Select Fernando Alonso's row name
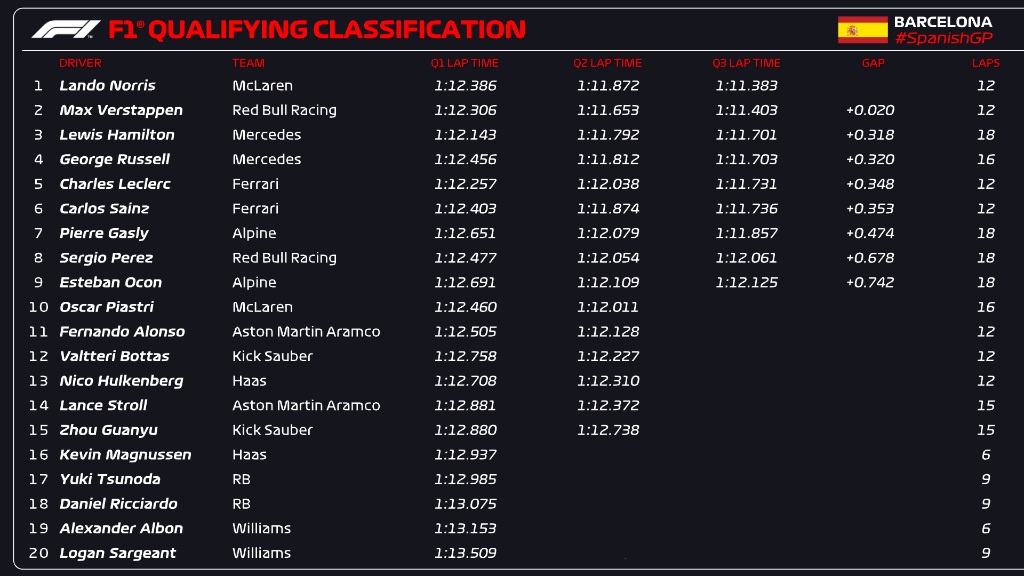Image resolution: width=1024 pixels, height=576 pixels. click(x=122, y=332)
